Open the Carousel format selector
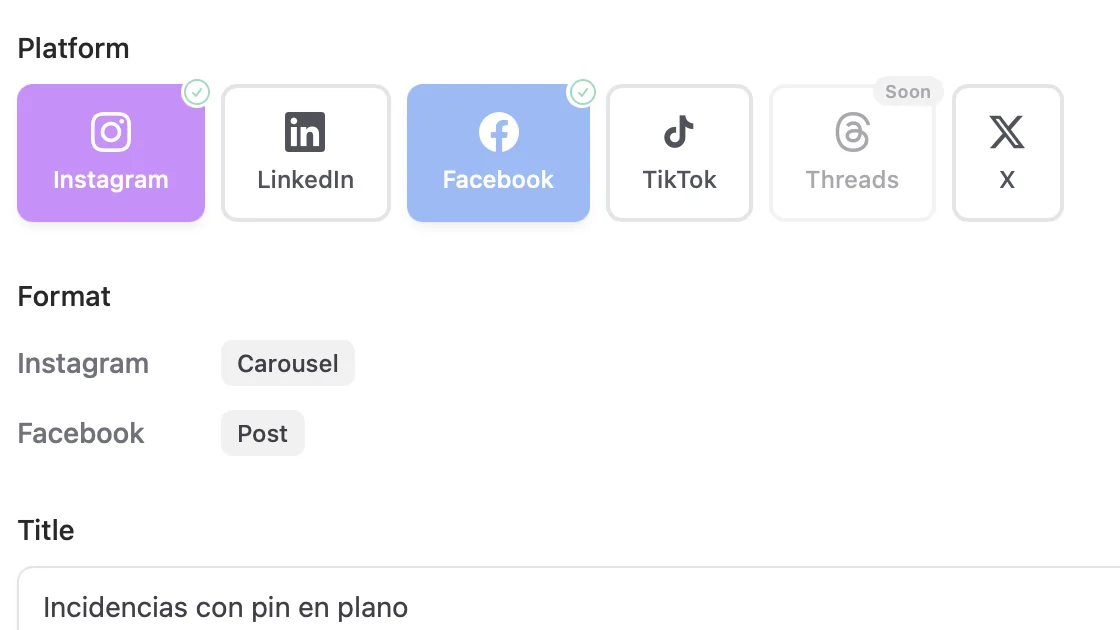This screenshot has height=630, width=1120. click(288, 364)
